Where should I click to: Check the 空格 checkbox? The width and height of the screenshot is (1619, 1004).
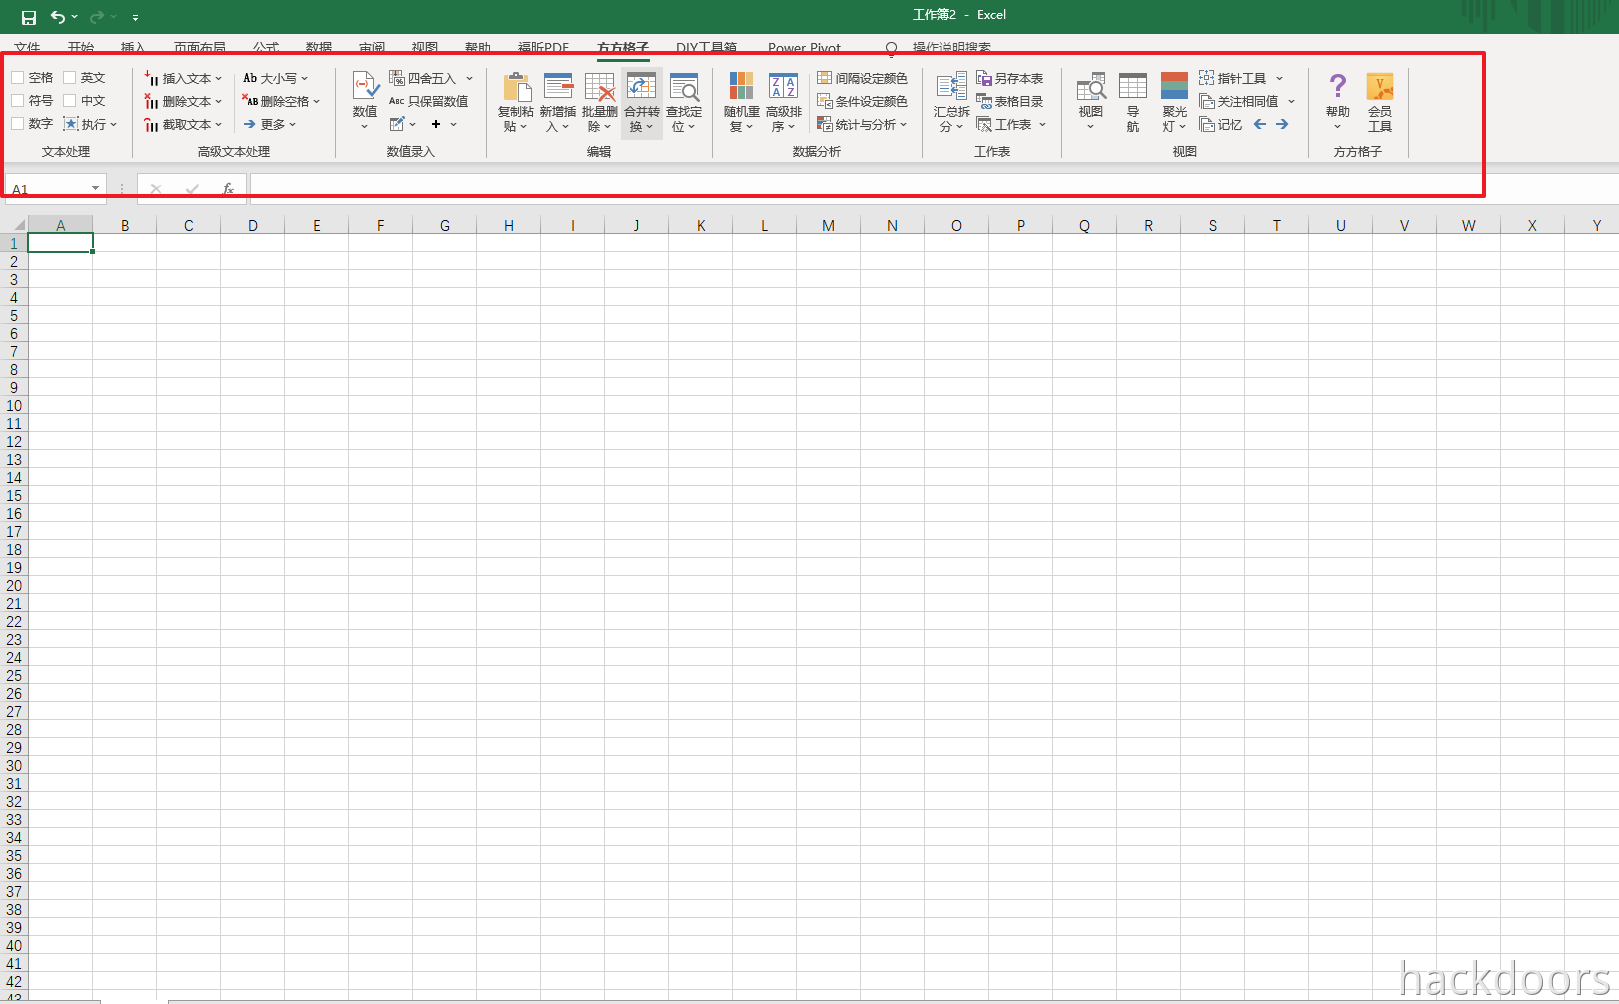[18, 77]
